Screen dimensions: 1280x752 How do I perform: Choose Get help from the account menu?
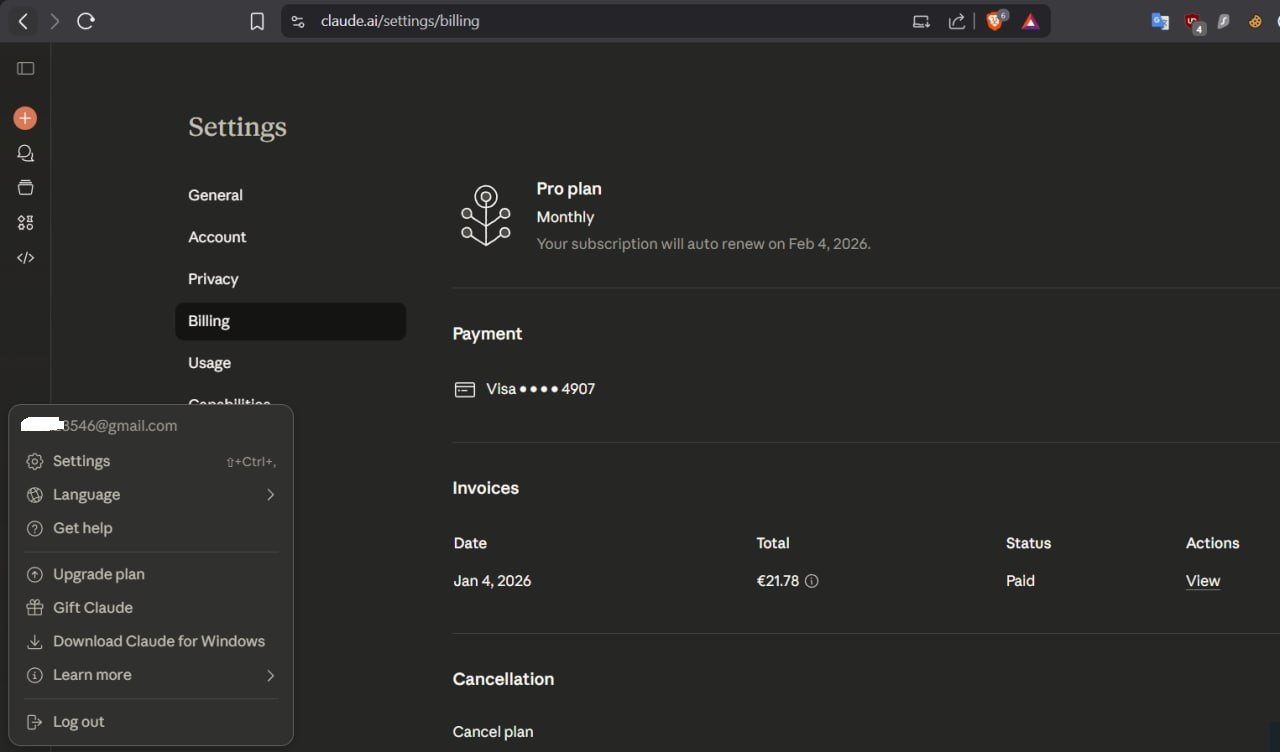151,528
